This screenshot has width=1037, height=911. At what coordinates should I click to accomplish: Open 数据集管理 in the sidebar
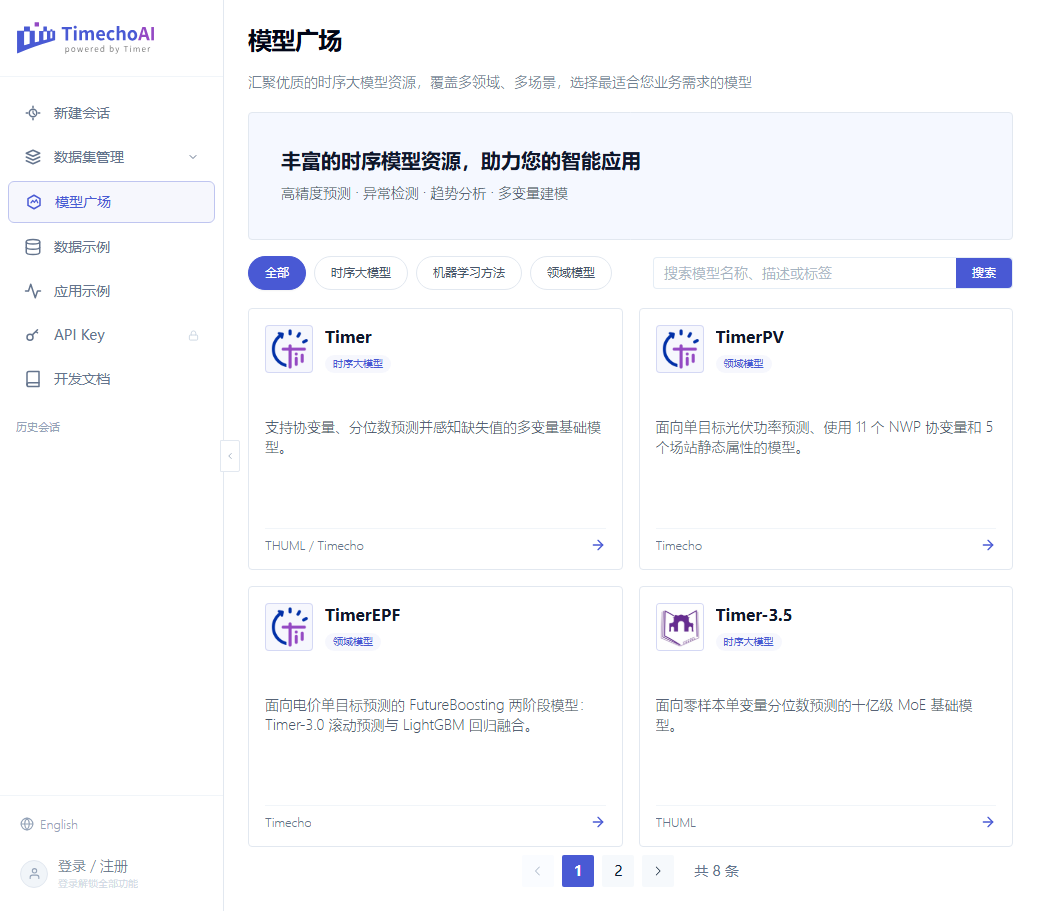(111, 157)
